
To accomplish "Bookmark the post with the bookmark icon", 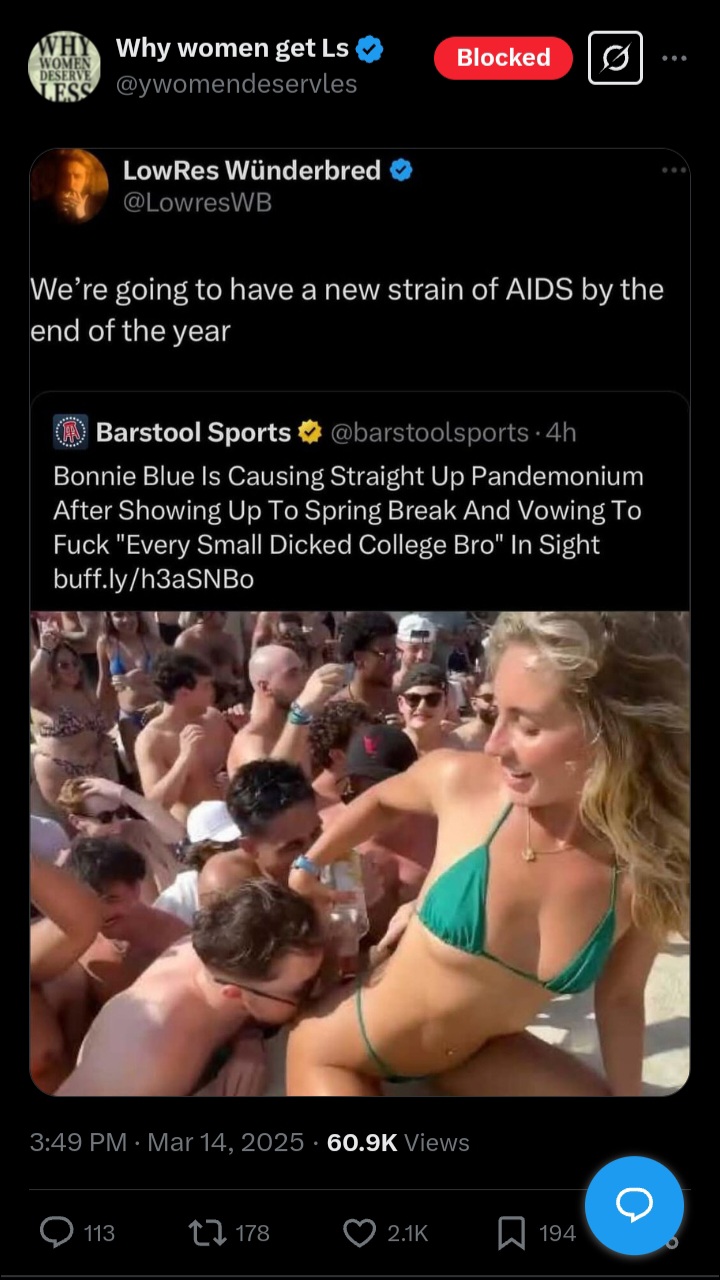I will point(511,1233).
